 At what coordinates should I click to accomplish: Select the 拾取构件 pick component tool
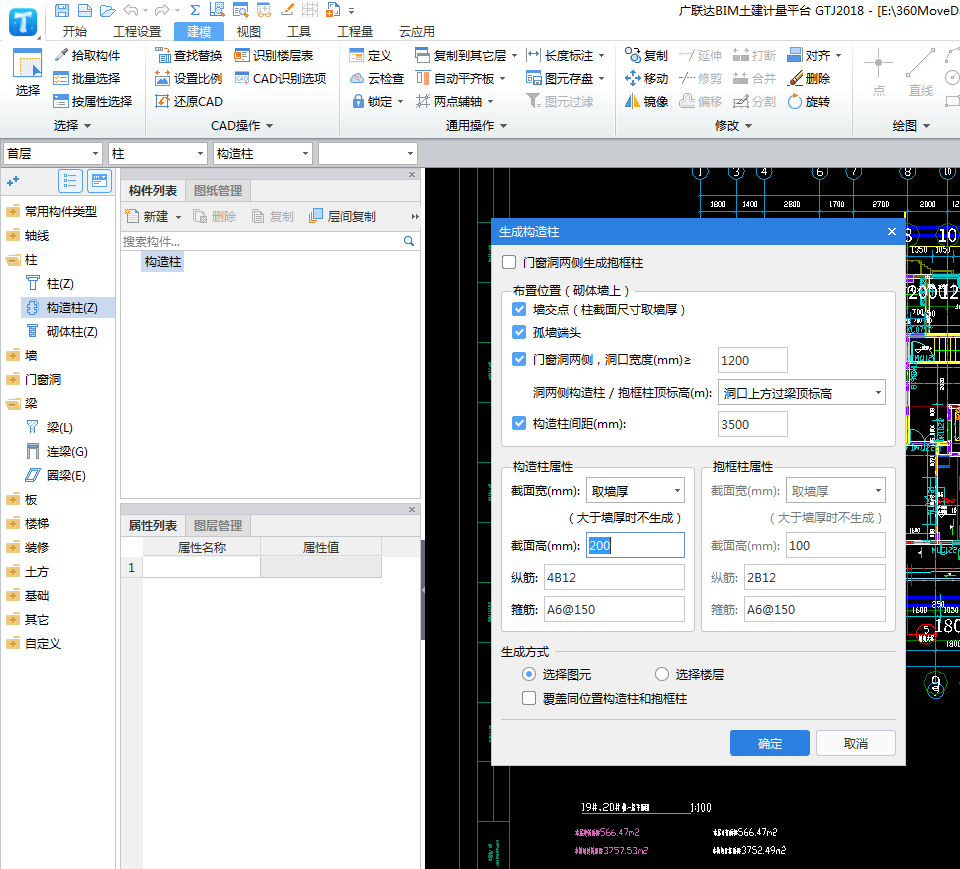pos(87,55)
